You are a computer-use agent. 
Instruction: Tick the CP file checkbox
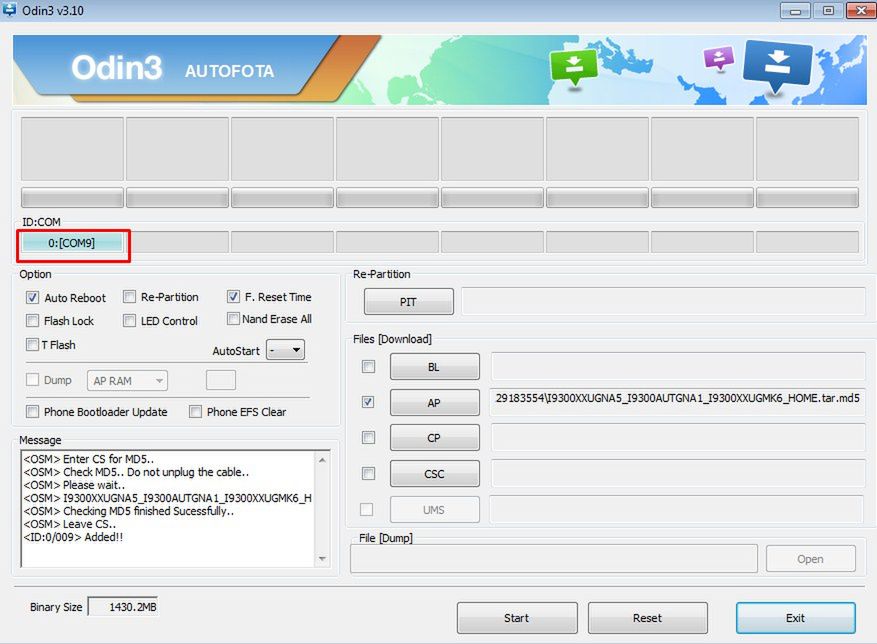(x=368, y=438)
